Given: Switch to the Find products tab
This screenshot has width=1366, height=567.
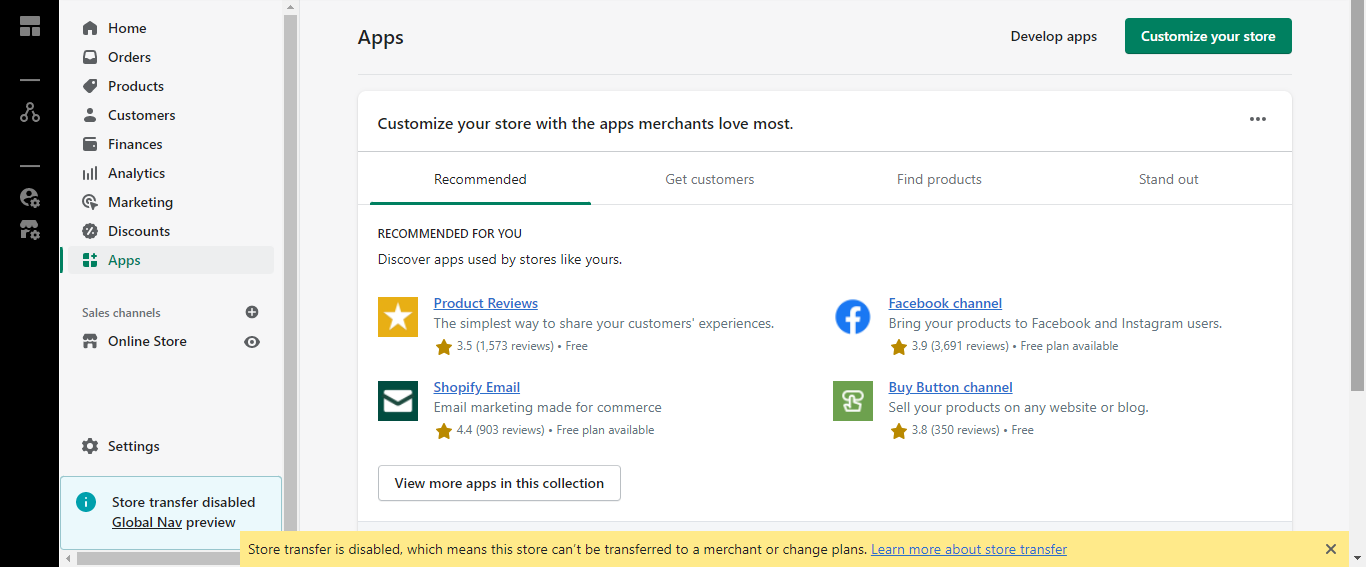Looking at the screenshot, I should [939, 179].
